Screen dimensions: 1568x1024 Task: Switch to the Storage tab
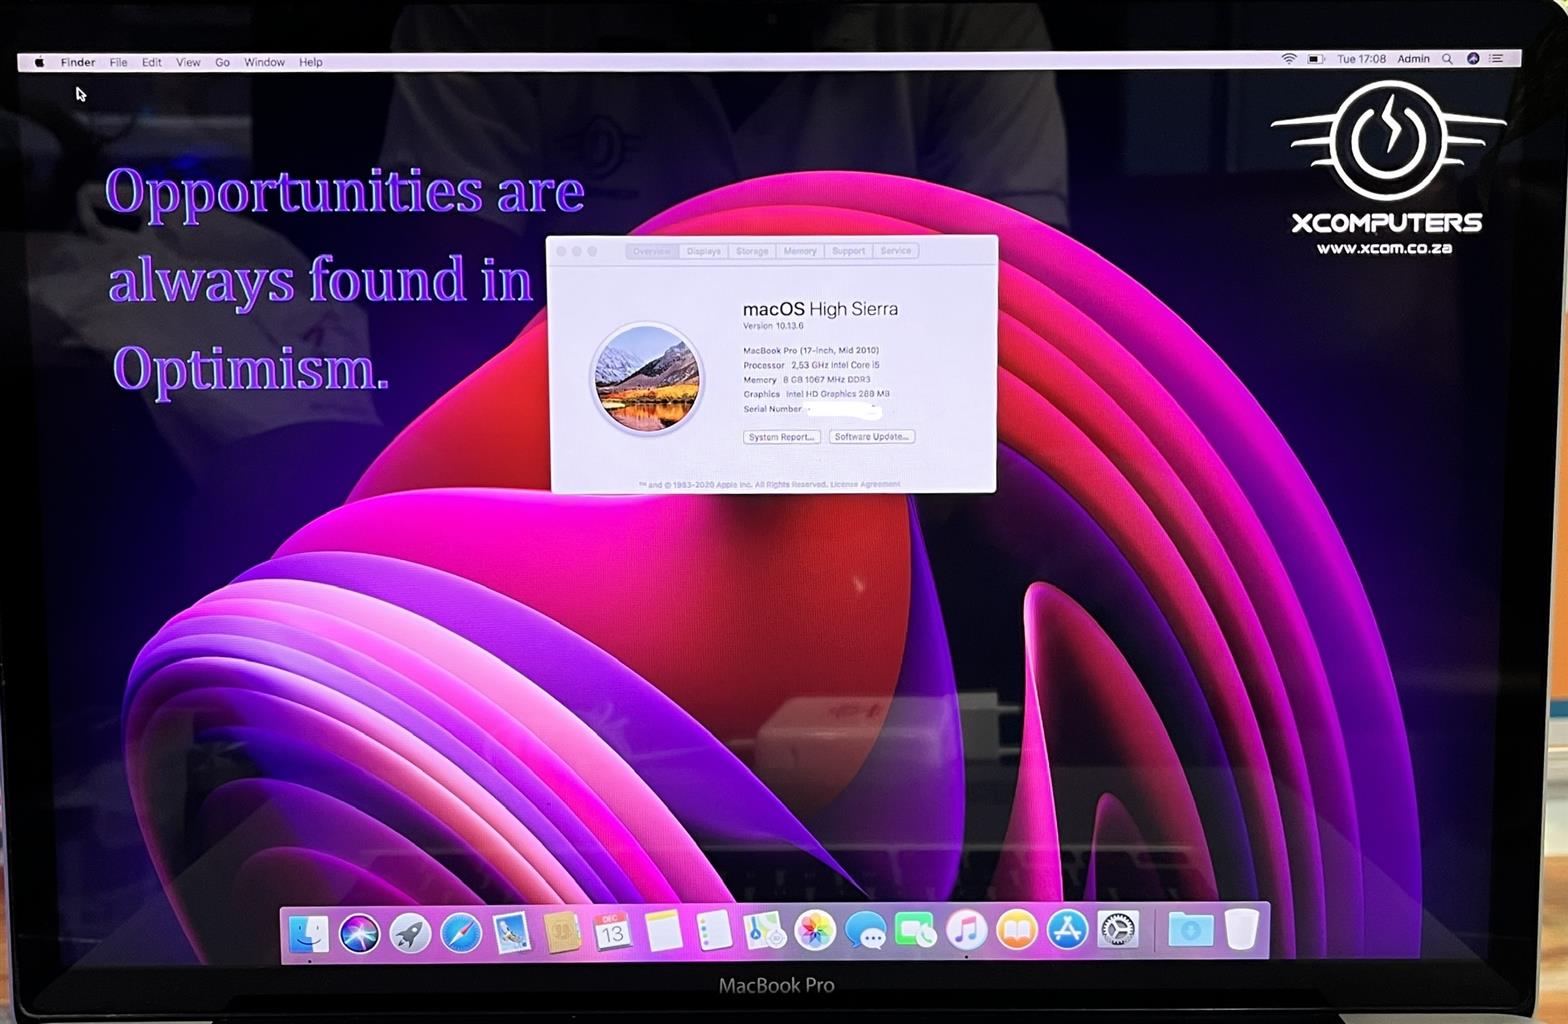(752, 251)
